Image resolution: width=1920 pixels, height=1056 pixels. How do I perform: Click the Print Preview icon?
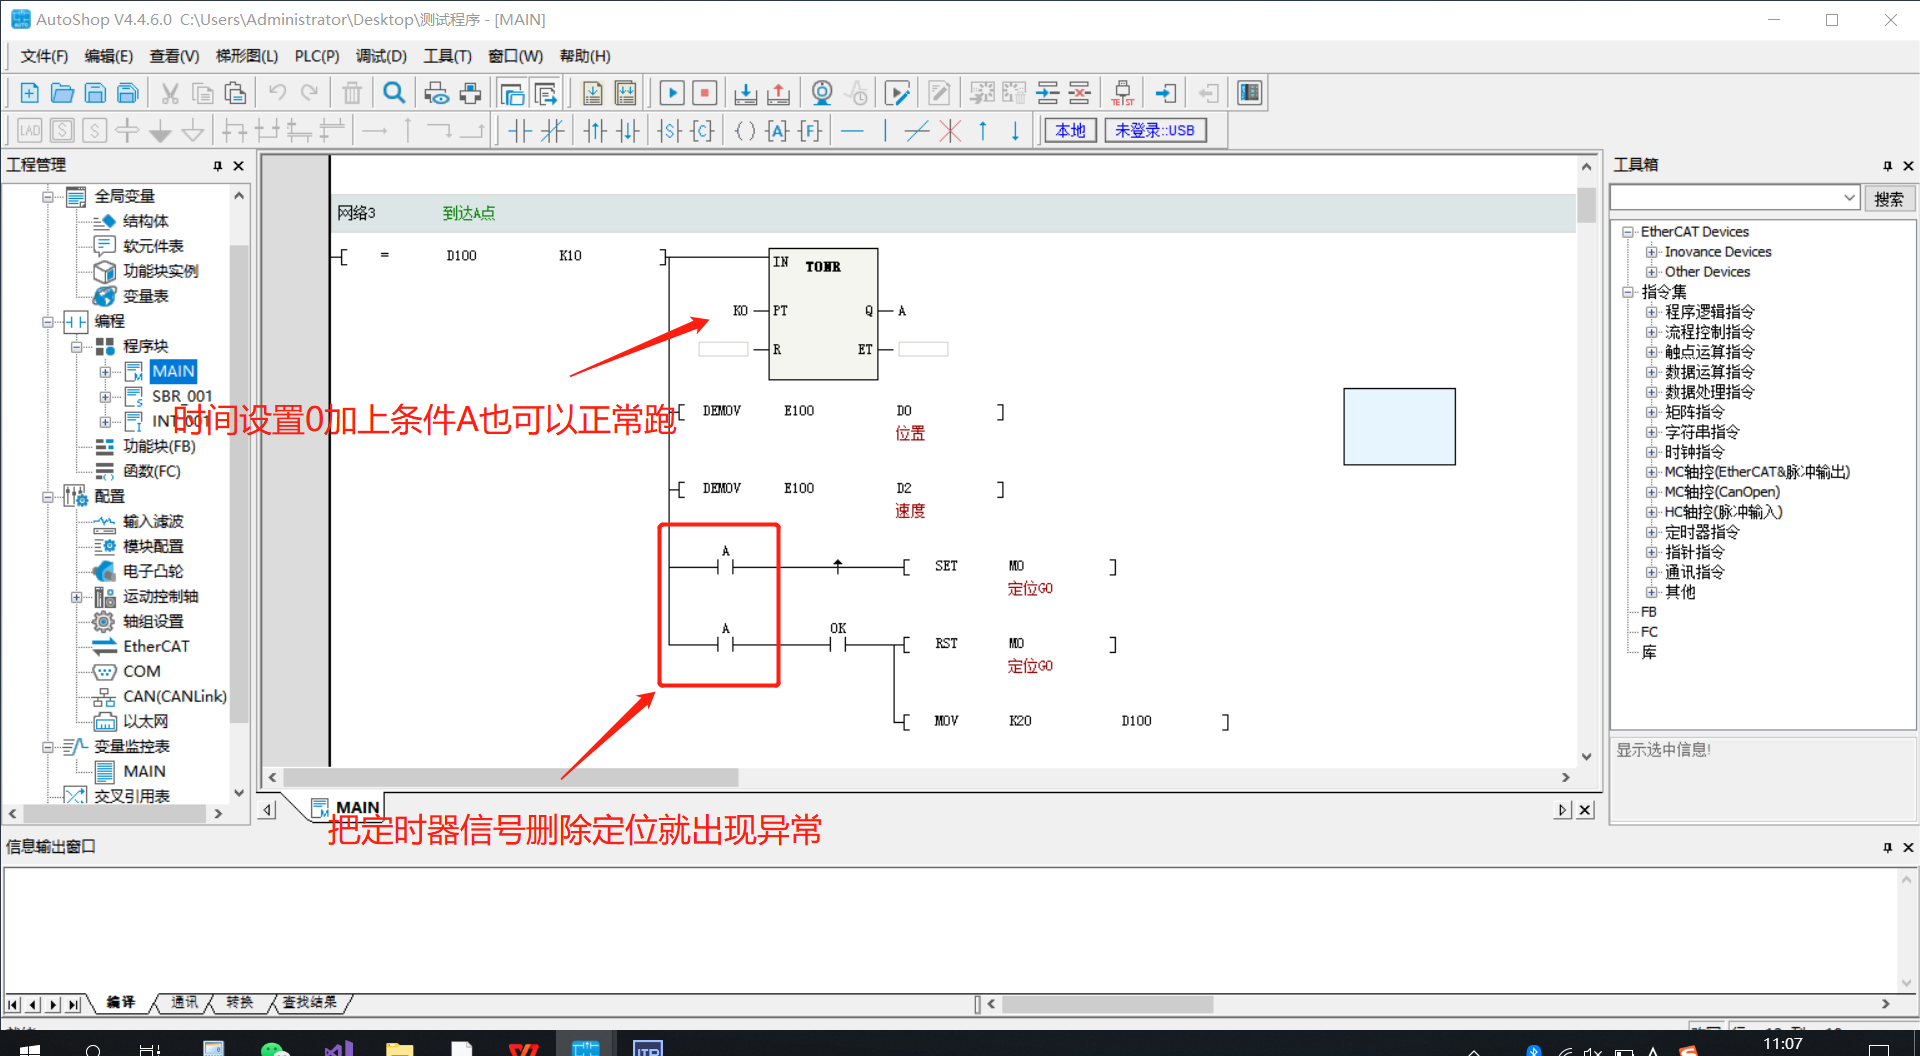click(x=436, y=93)
